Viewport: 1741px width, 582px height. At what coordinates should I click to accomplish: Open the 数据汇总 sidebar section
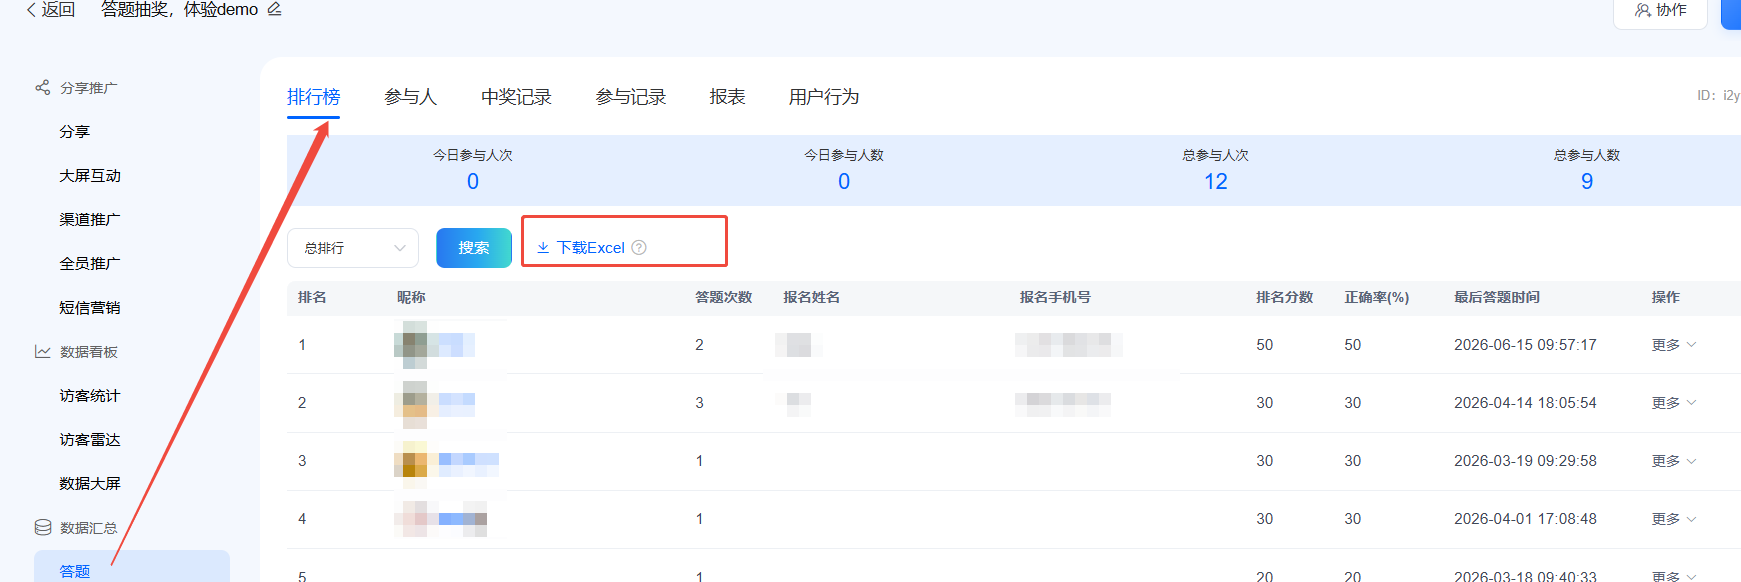[77, 528]
